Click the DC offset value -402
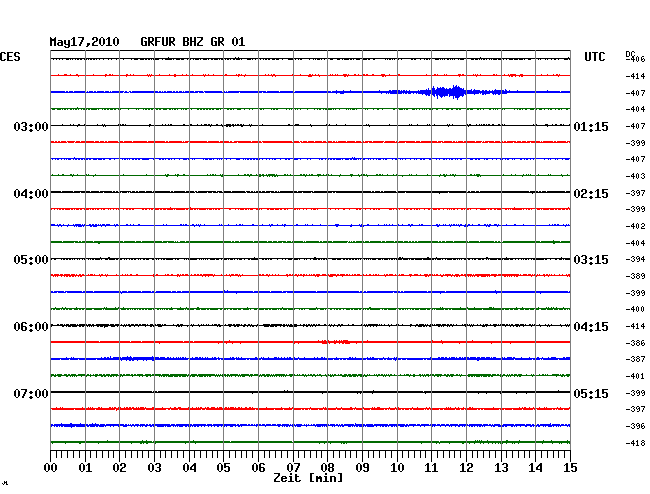The image size is (650, 494). (635, 226)
